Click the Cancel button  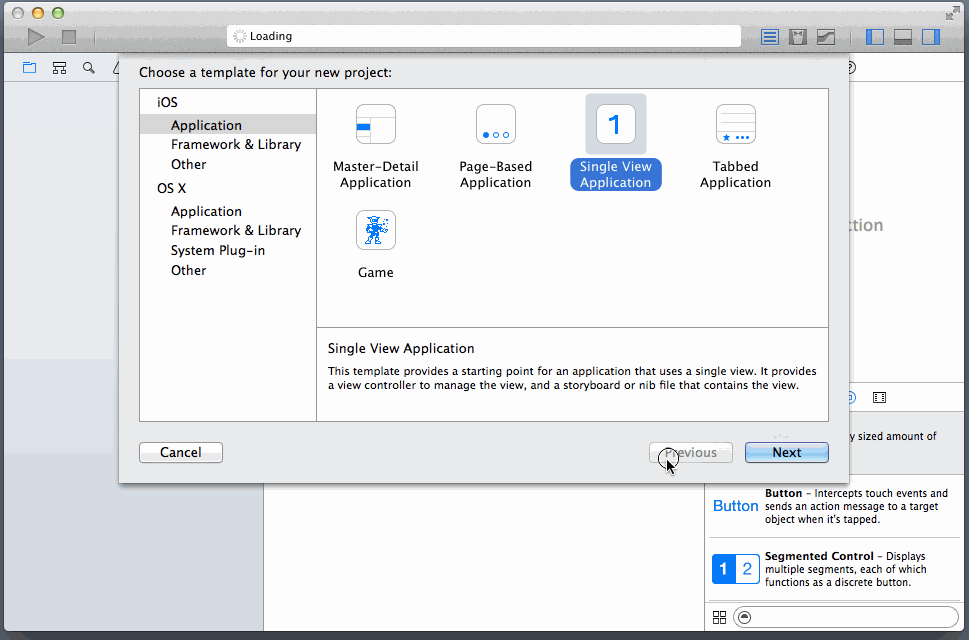pos(180,452)
